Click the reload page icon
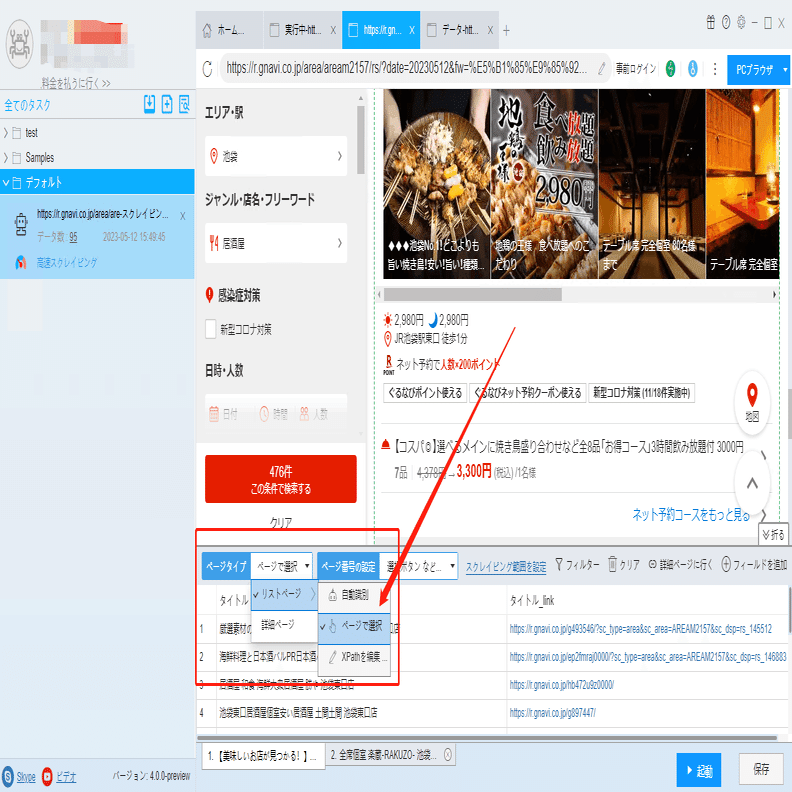The height and width of the screenshot is (792, 792). point(207,69)
